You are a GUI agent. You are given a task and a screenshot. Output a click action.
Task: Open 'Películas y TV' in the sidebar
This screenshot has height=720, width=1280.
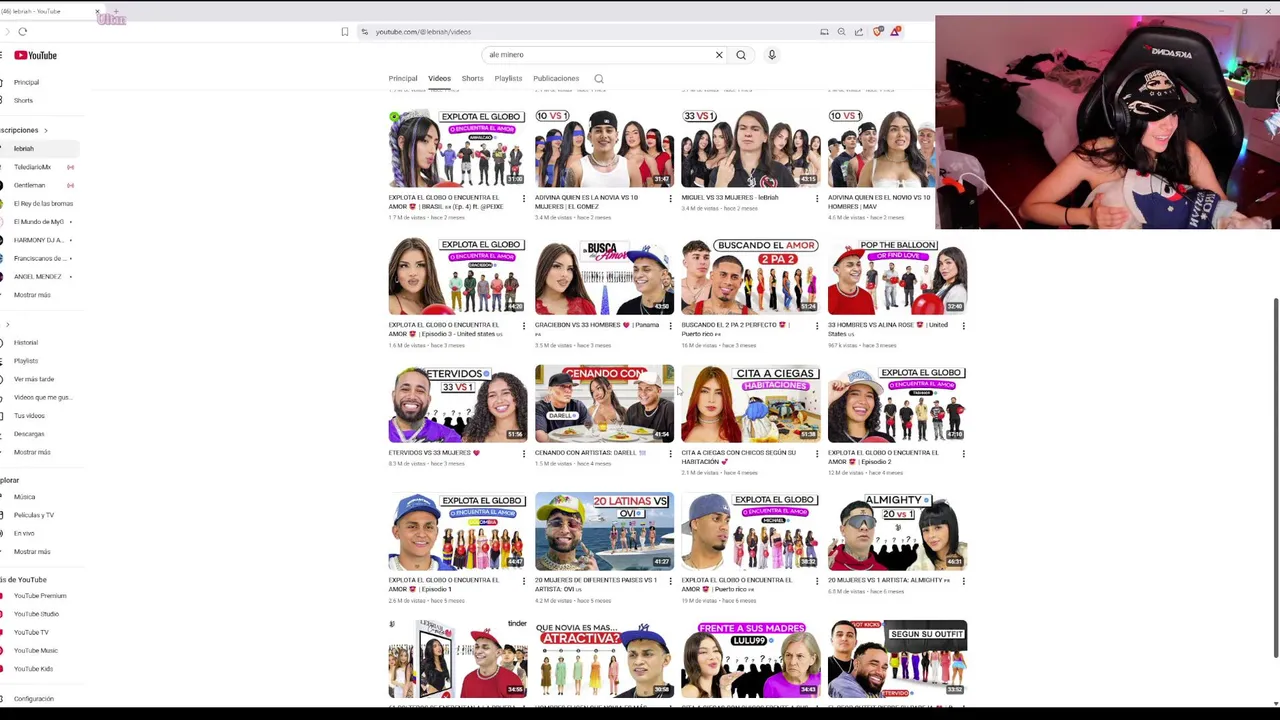pos(34,515)
